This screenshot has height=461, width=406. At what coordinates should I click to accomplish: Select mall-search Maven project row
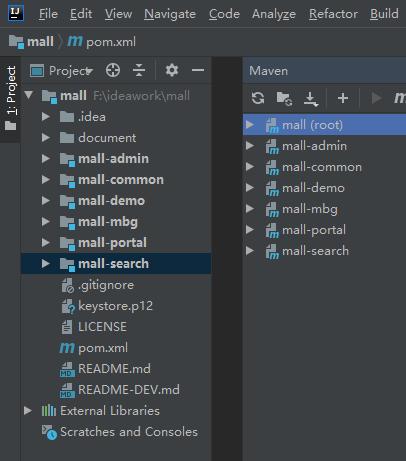324,251
